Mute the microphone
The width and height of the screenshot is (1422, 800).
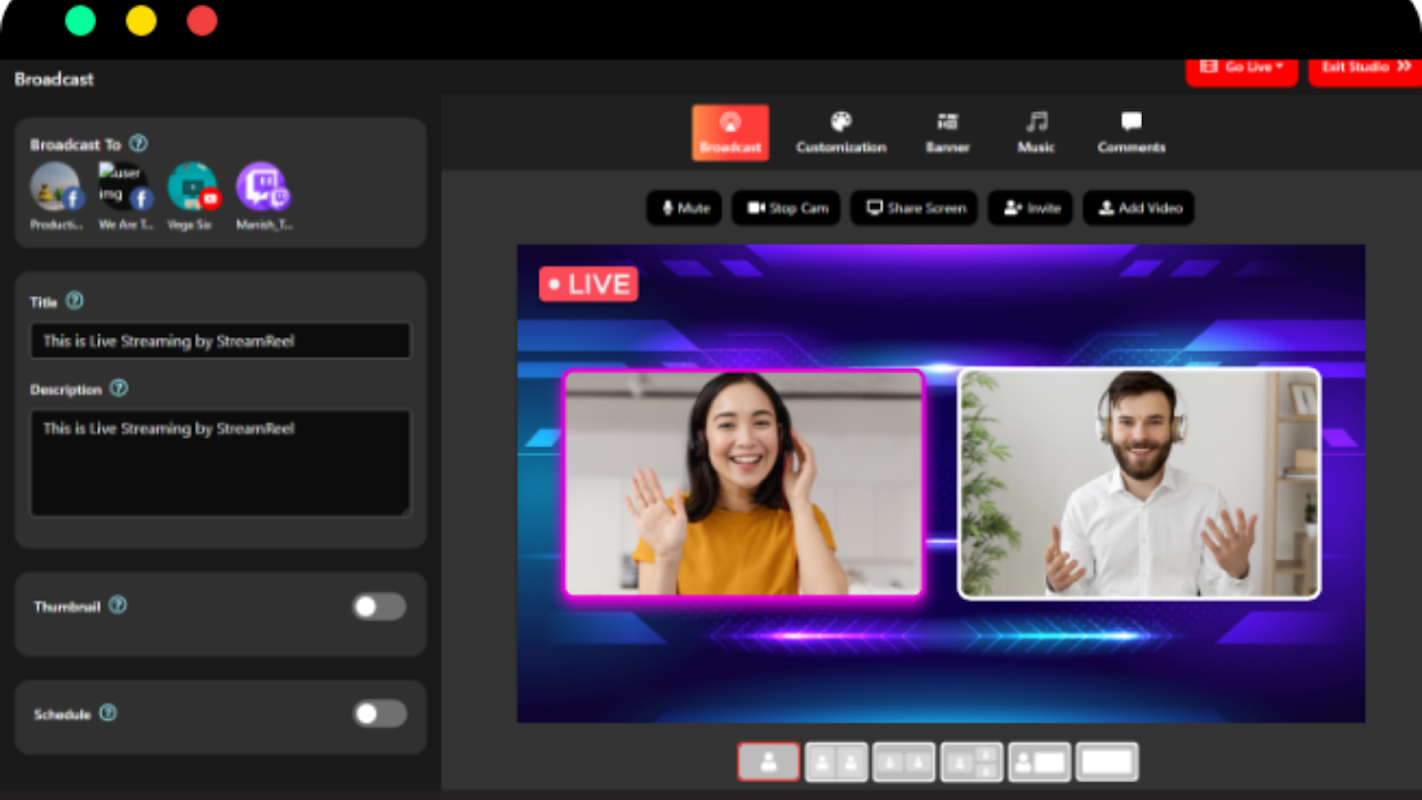pyautogui.click(x=684, y=208)
